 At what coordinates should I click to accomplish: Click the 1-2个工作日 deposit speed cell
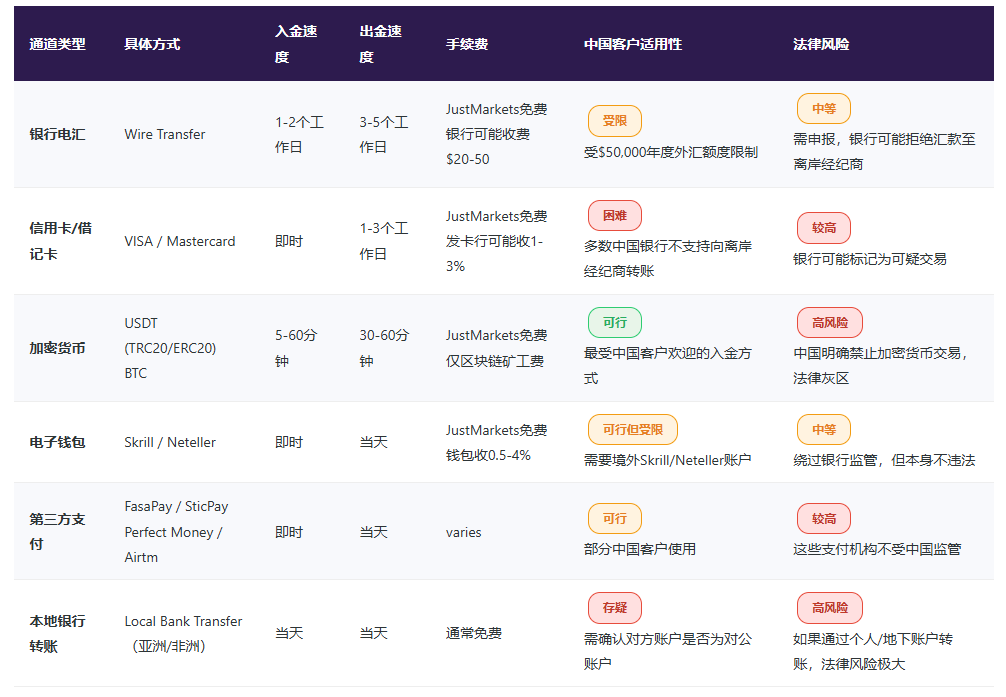[x=299, y=134]
